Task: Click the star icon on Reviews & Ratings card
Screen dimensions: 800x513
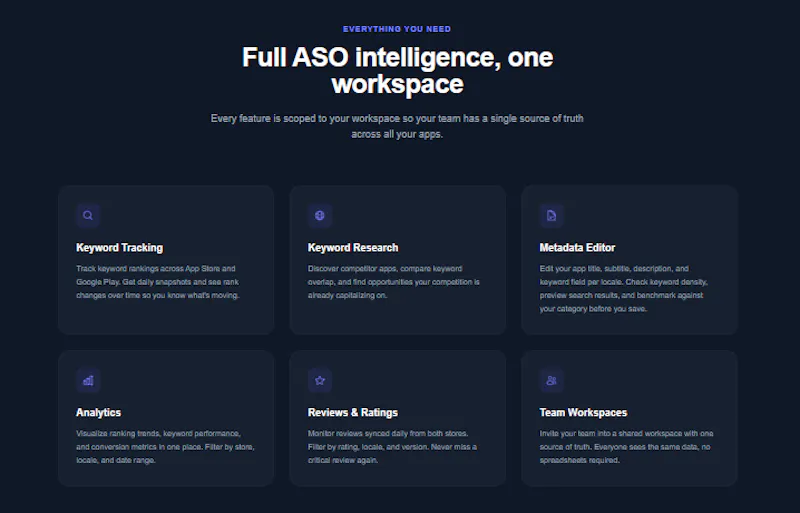Action: coord(320,380)
